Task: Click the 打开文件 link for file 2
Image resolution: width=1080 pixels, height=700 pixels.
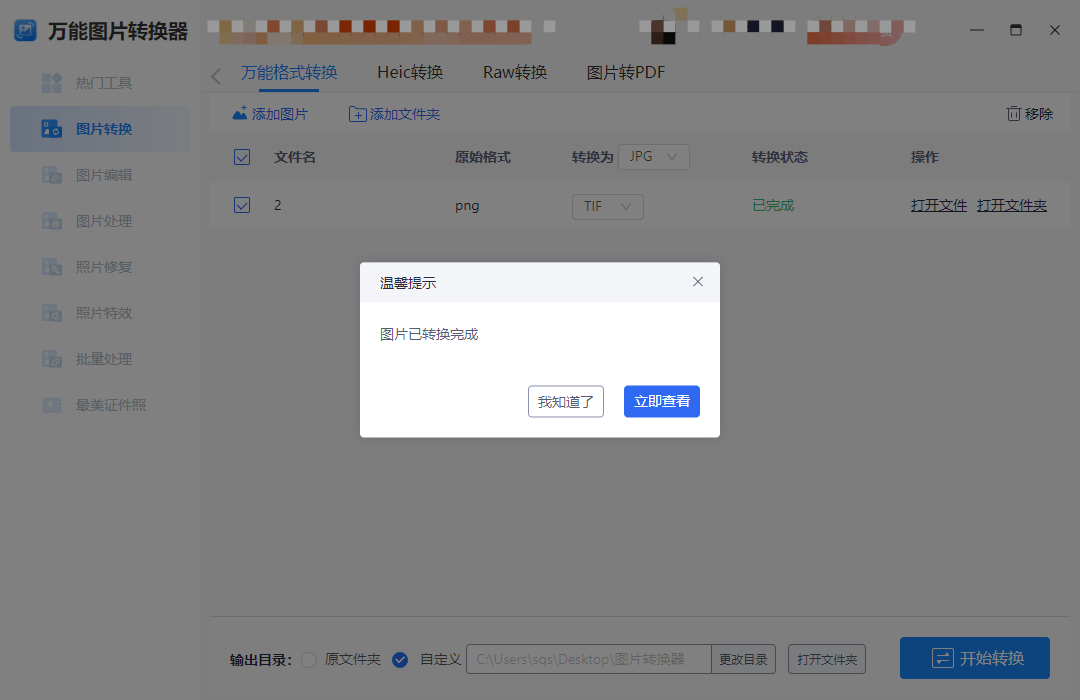Action: (939, 205)
